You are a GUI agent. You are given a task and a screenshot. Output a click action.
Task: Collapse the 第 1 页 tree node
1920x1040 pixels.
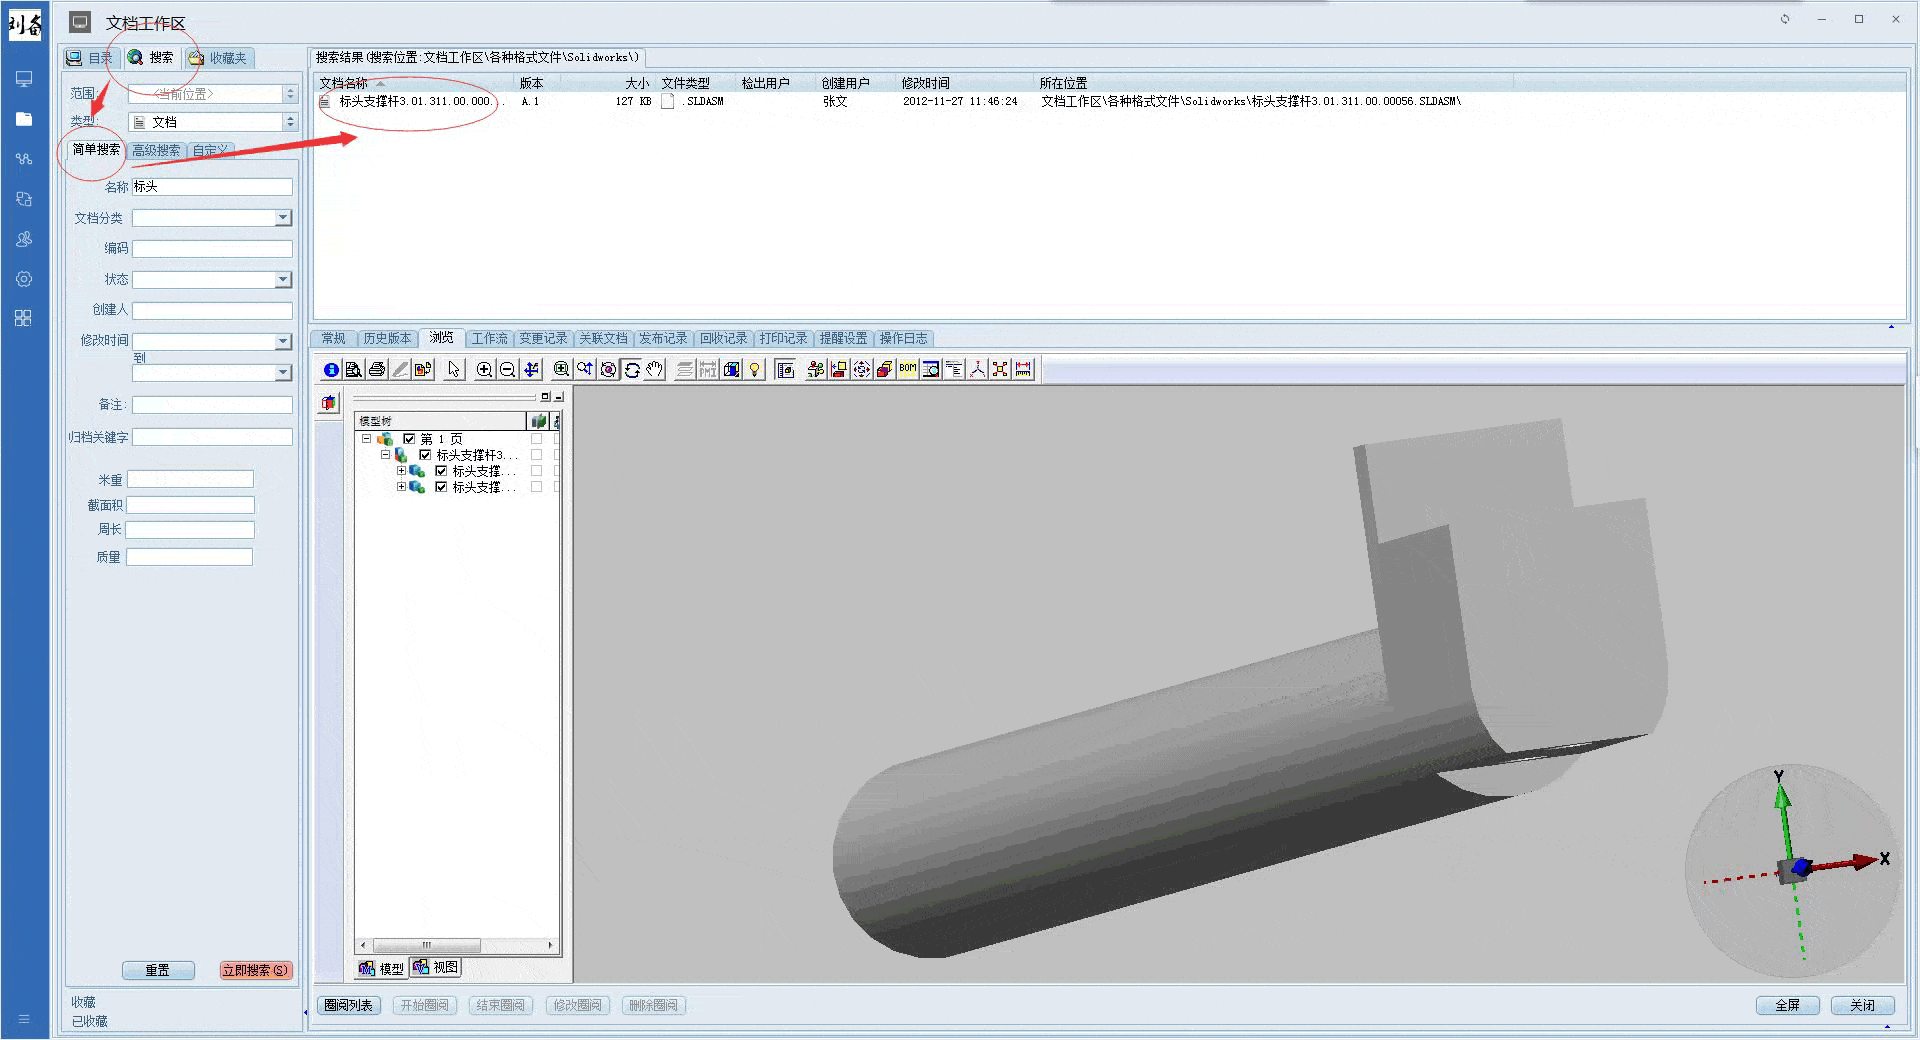pyautogui.click(x=367, y=439)
